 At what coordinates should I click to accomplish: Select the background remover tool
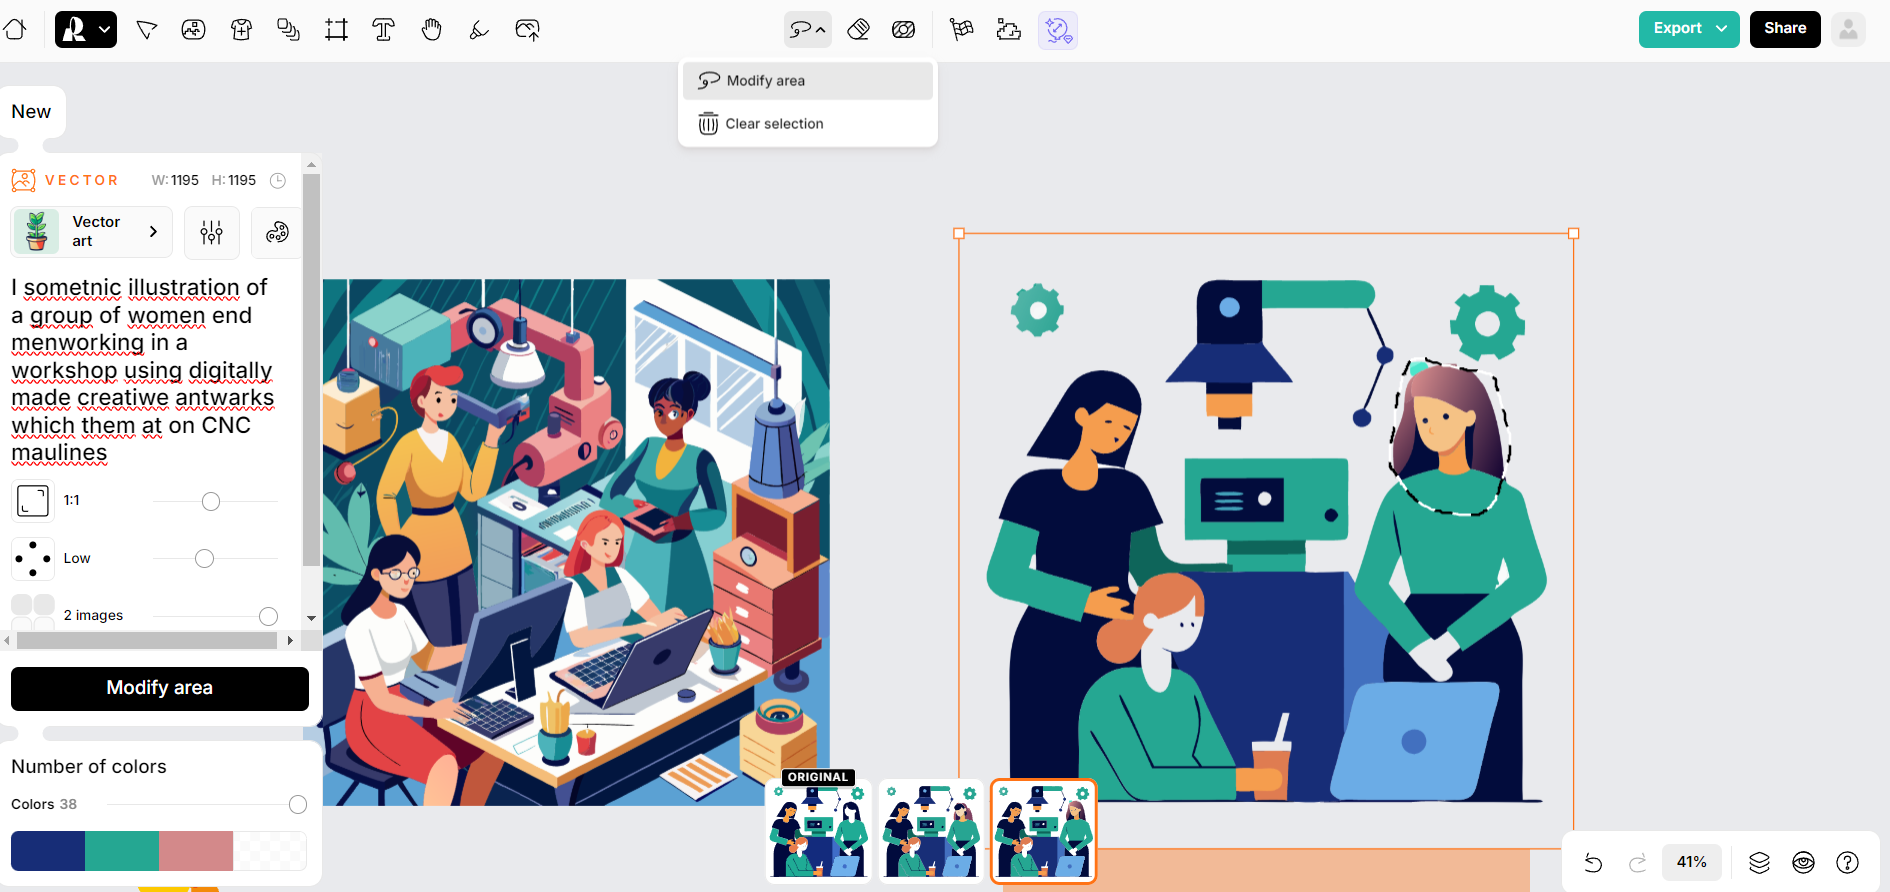[x=904, y=30]
